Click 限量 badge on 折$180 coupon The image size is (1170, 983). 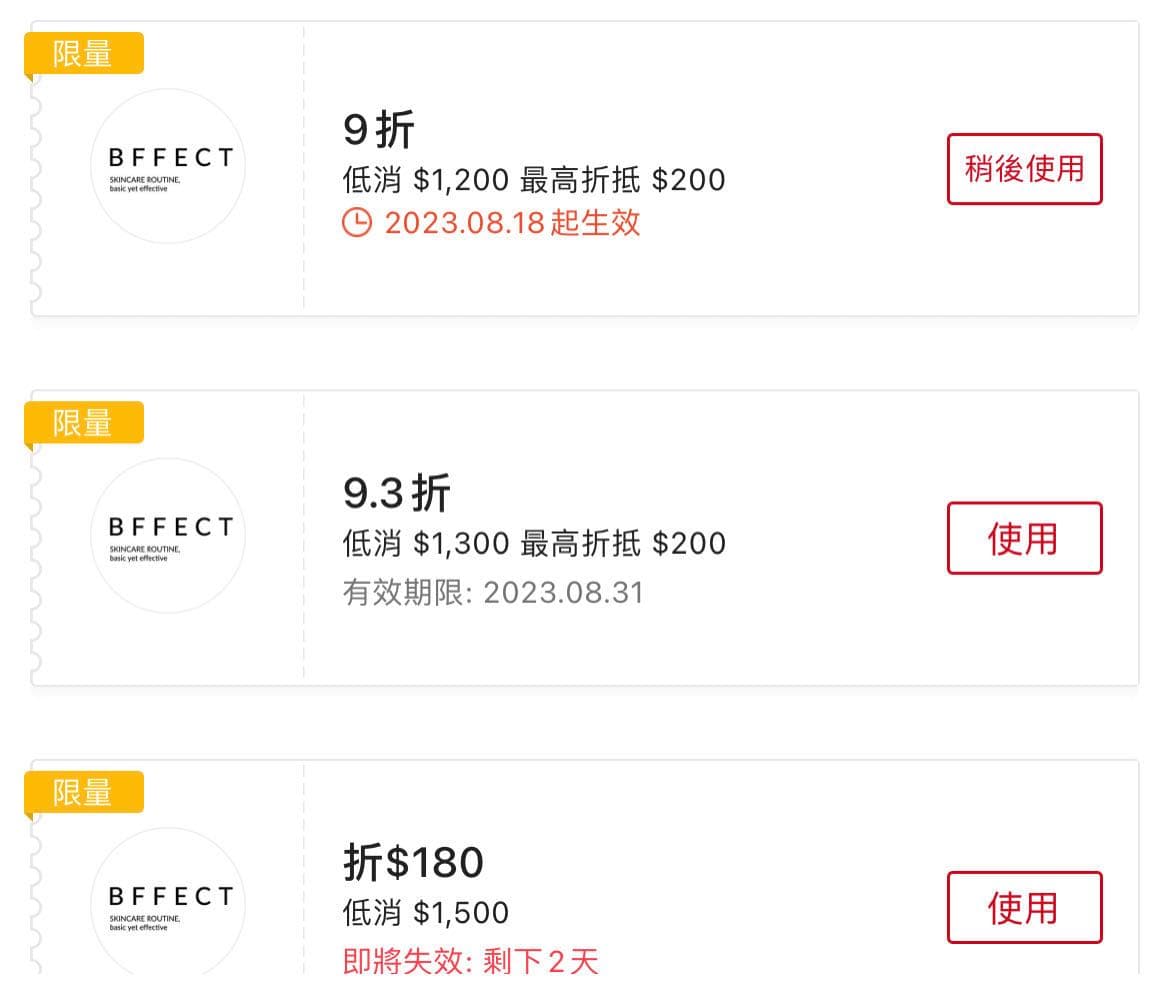[x=84, y=792]
